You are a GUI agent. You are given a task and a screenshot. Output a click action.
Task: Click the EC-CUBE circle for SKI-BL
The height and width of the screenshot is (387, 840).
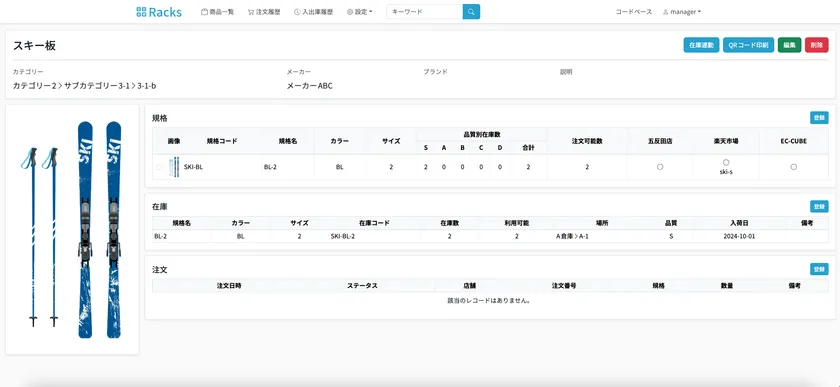[x=793, y=167]
